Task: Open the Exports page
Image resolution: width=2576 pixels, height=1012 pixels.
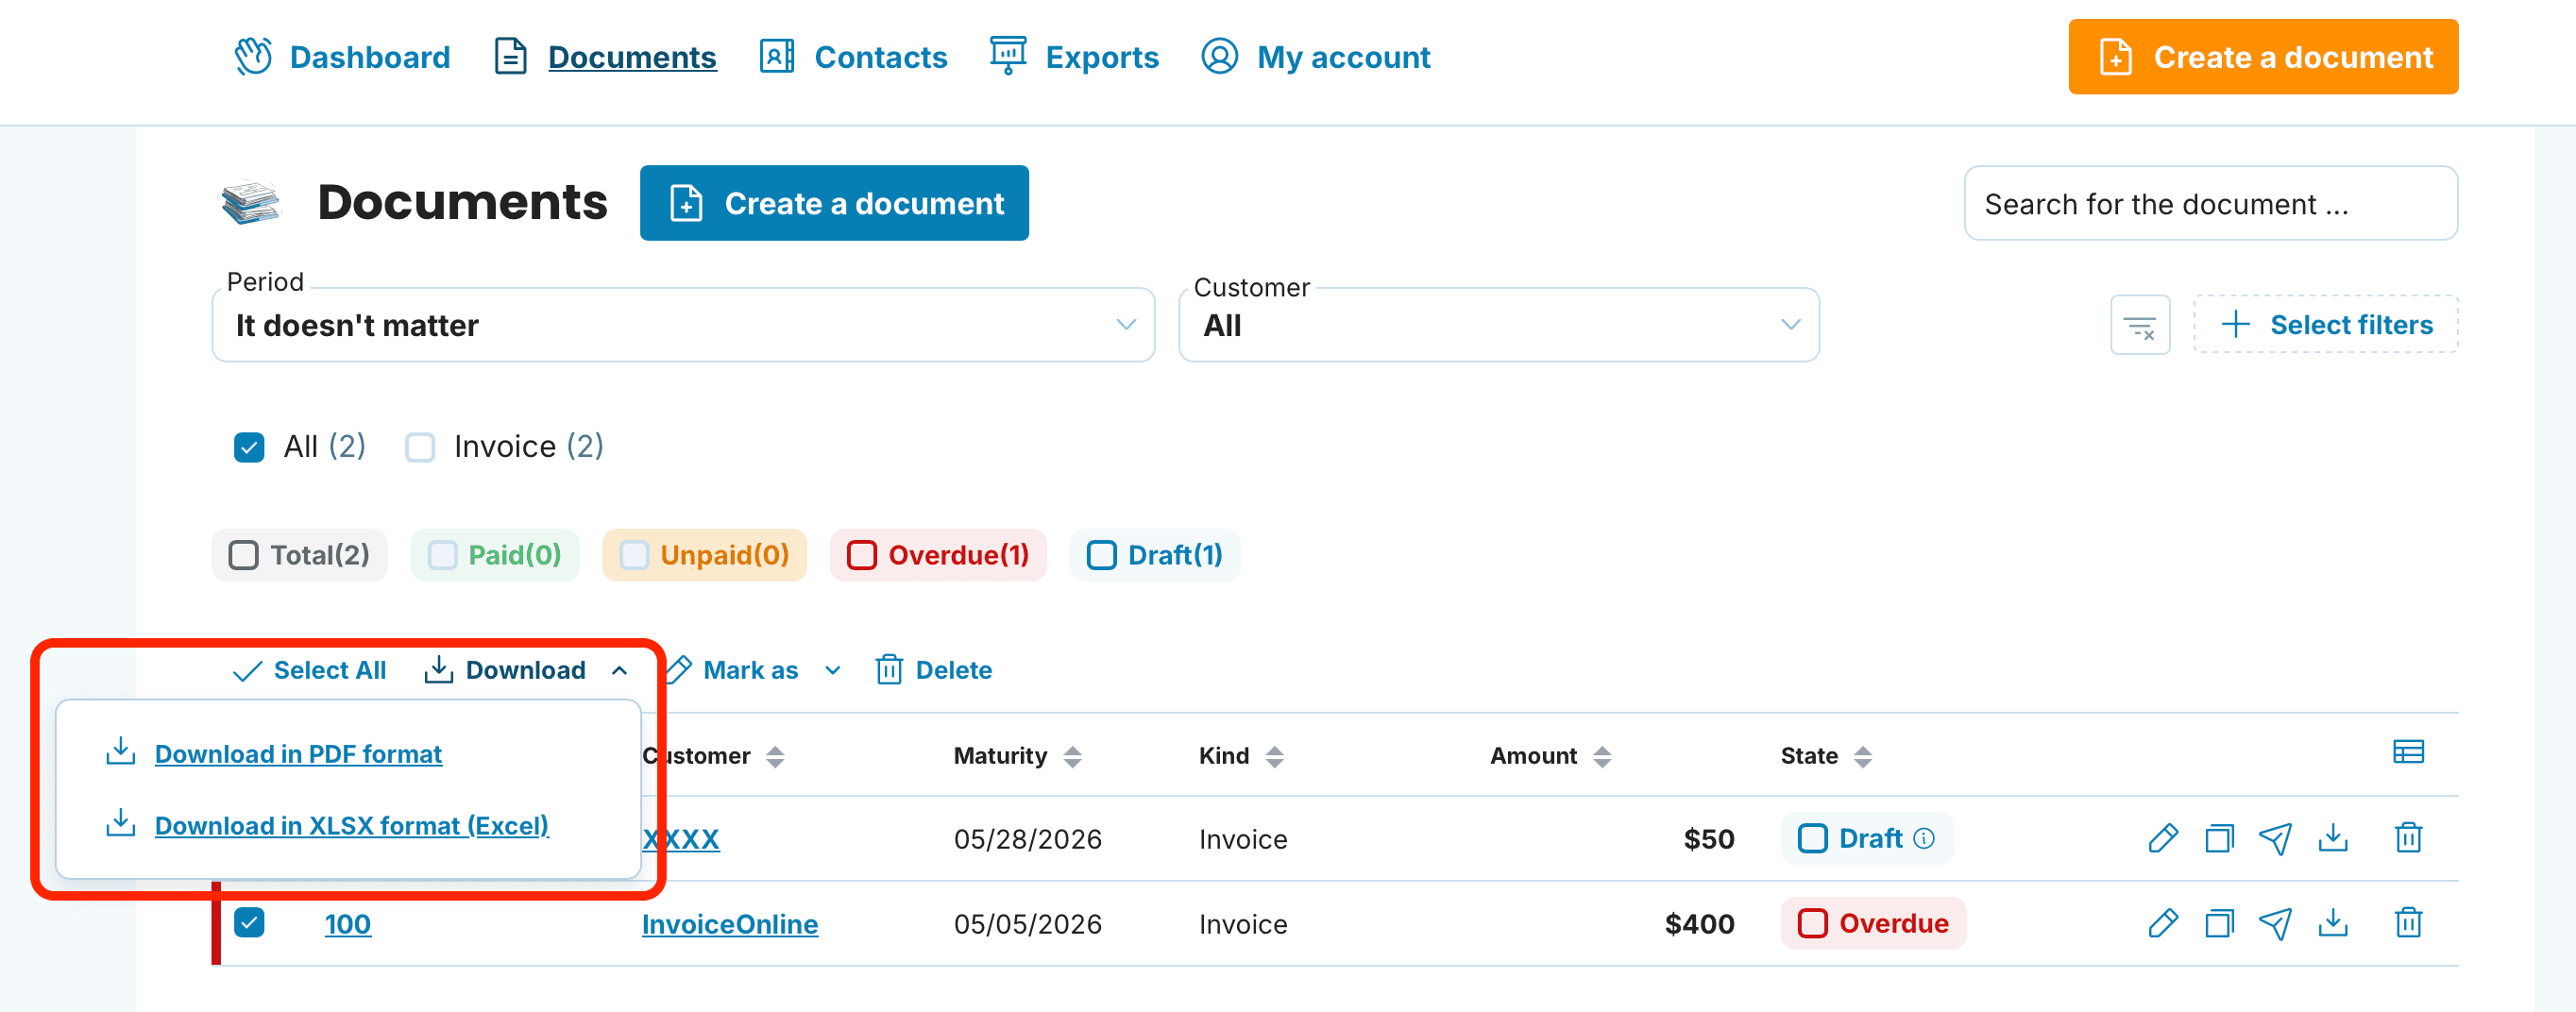Action: coord(1074,57)
